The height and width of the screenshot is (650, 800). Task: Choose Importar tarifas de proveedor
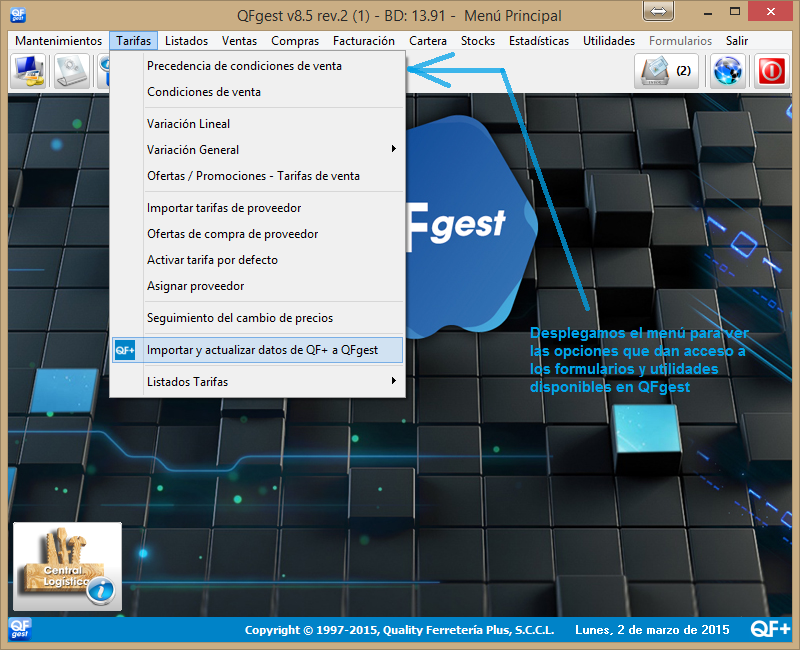[x=258, y=208]
